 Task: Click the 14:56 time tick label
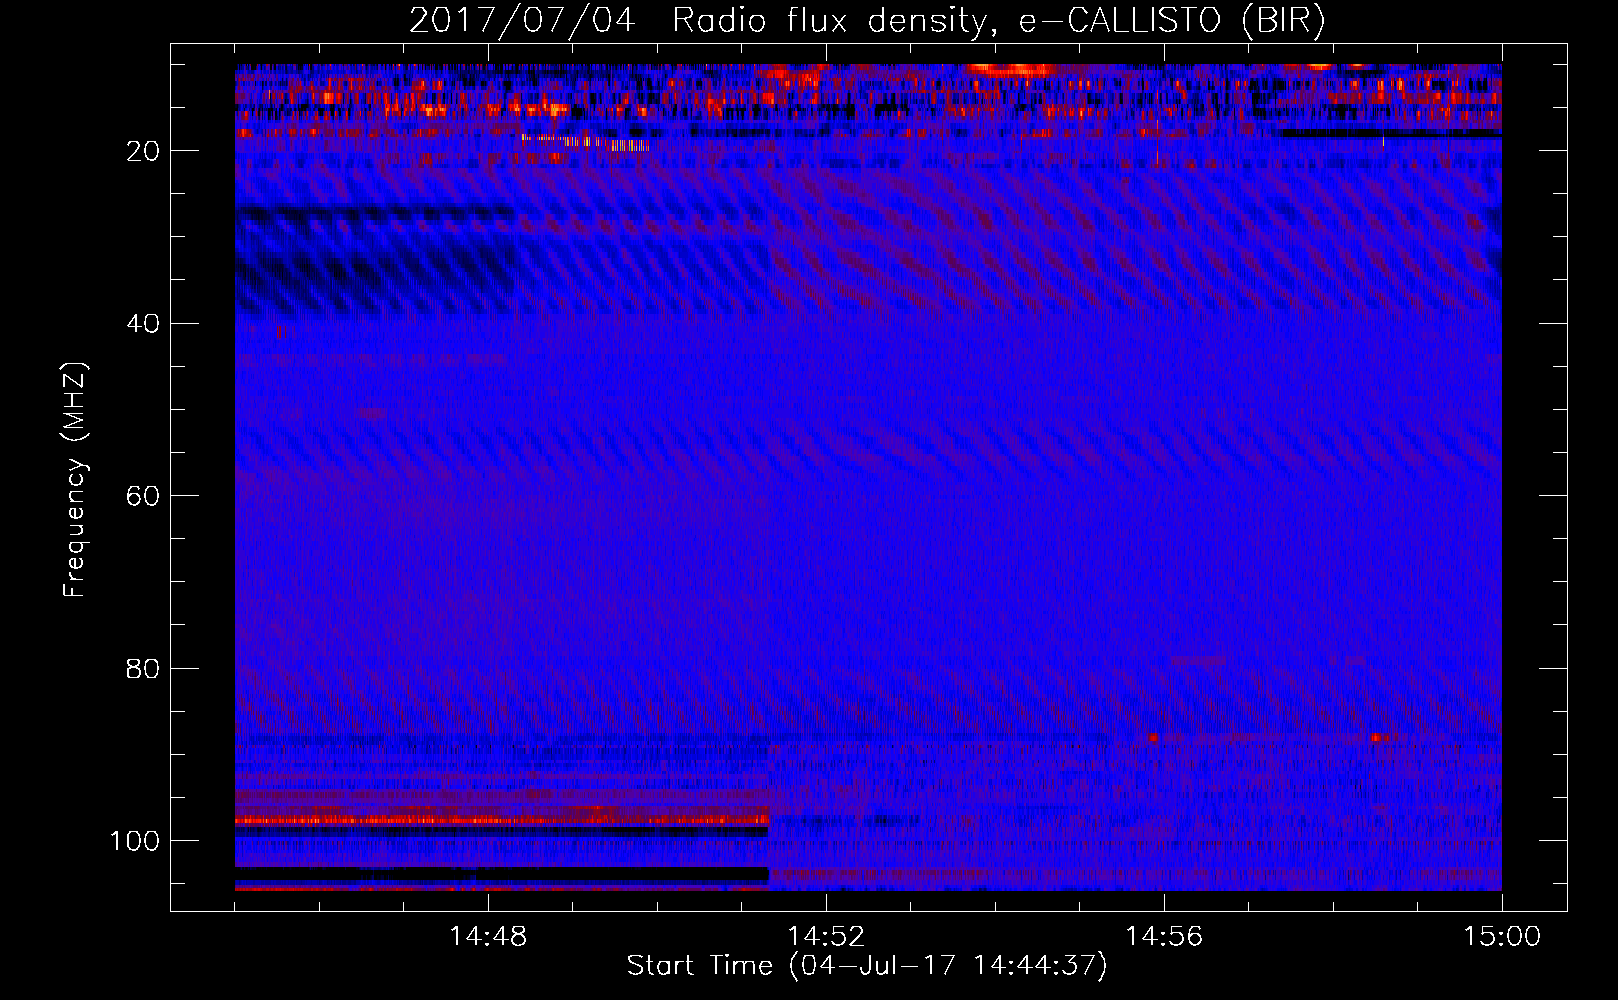pos(1164,937)
